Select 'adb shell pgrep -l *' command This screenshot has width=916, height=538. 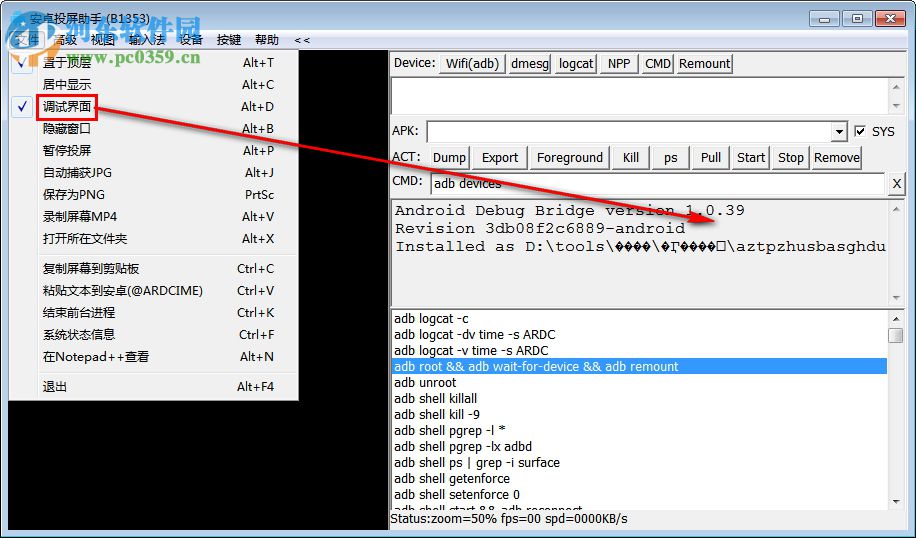pyautogui.click(x=639, y=431)
